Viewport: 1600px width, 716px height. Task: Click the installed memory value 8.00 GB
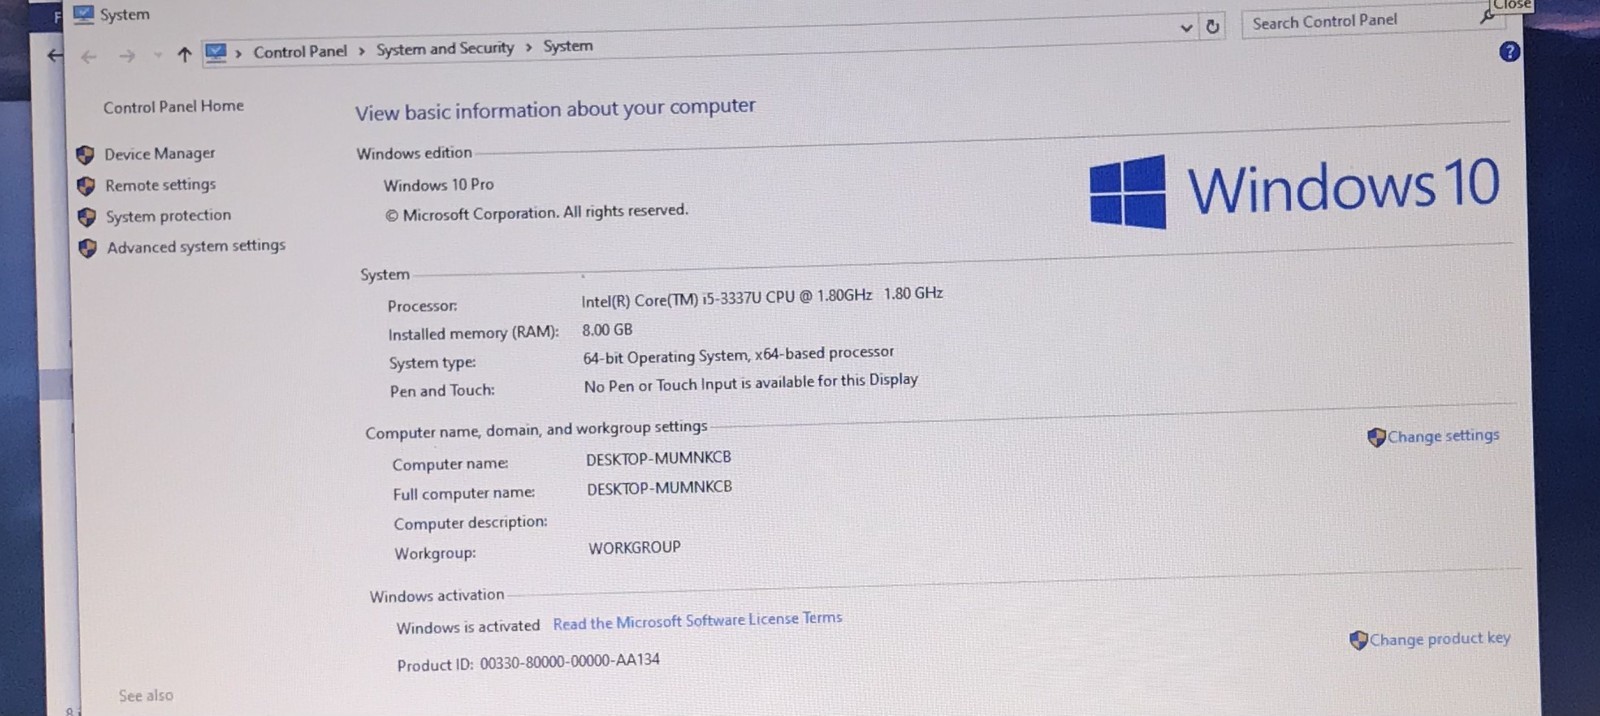(607, 329)
